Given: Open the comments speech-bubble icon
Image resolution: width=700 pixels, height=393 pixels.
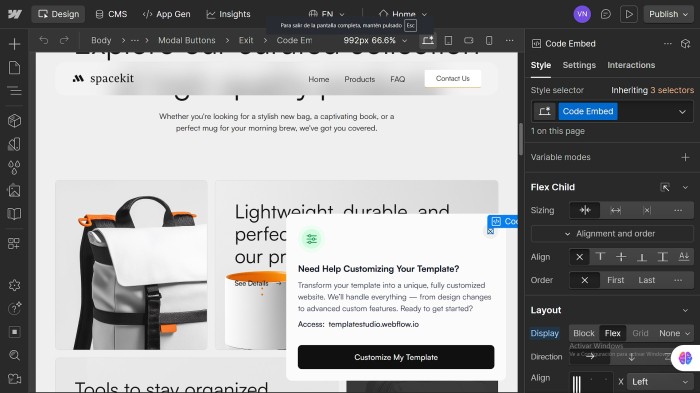Looking at the screenshot, I should [605, 14].
